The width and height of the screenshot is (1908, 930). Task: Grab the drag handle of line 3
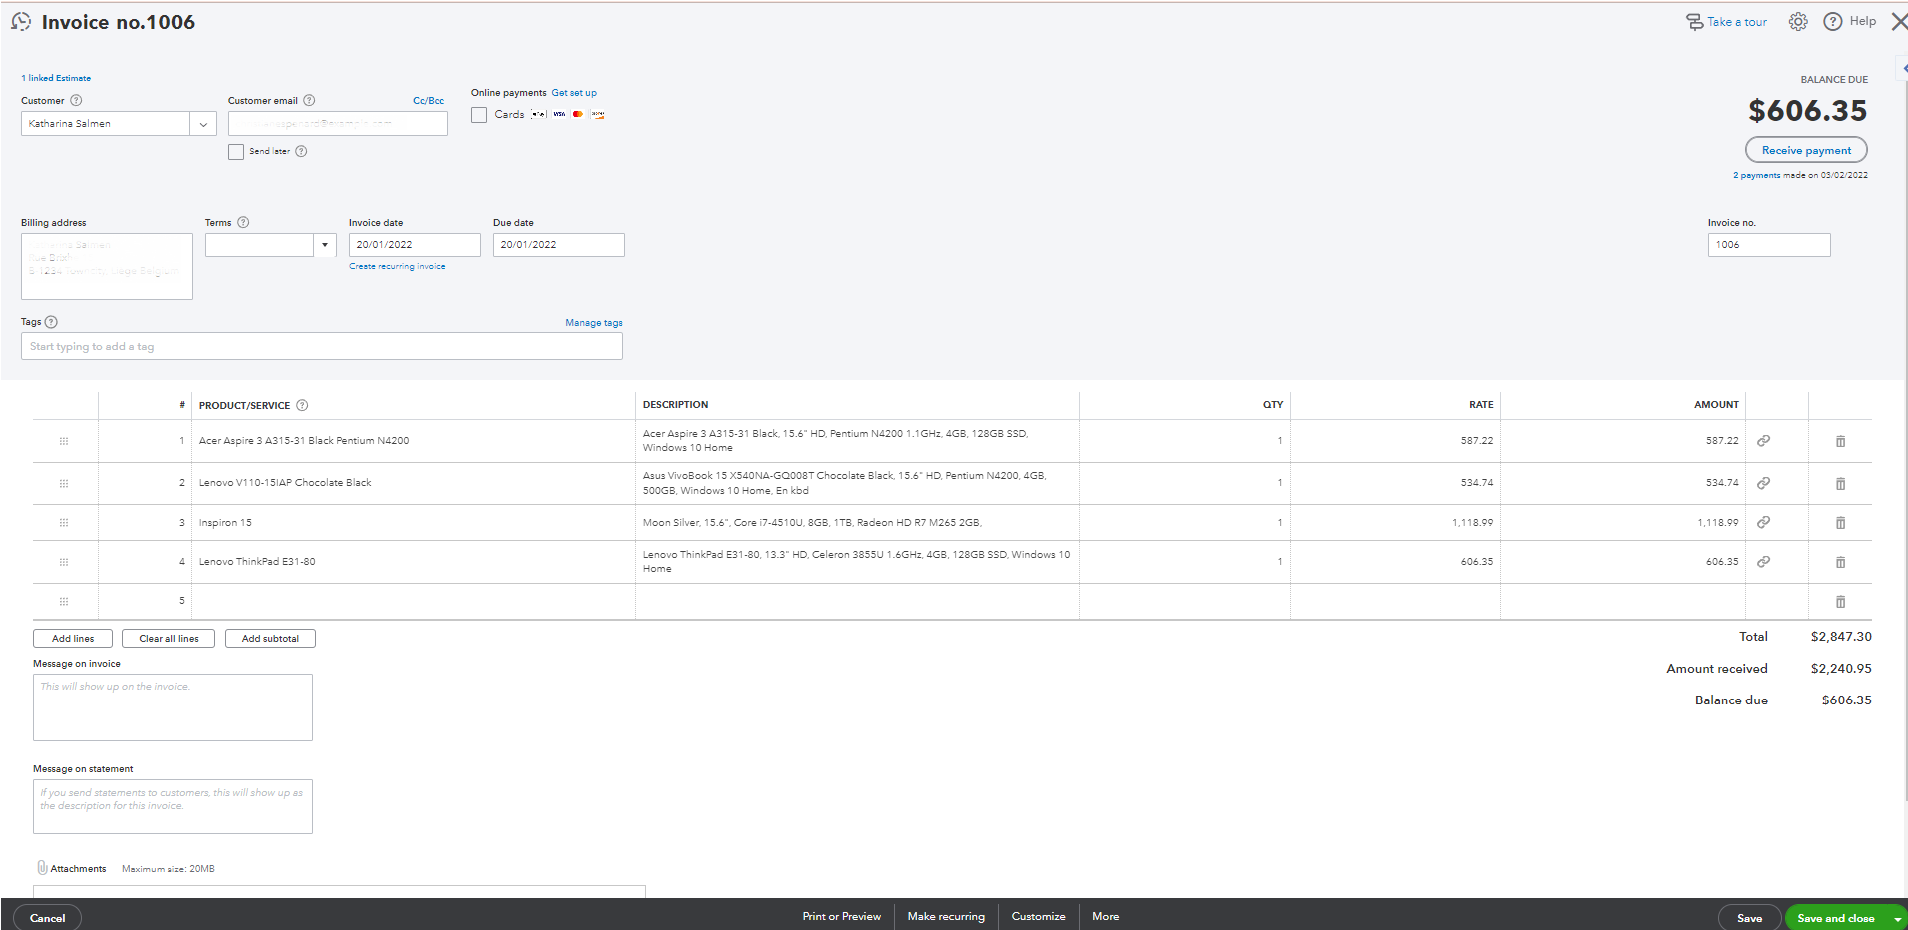pos(64,522)
